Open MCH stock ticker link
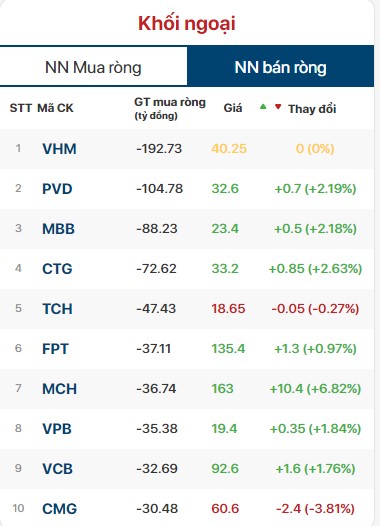This screenshot has width=380, height=526. tap(59, 389)
